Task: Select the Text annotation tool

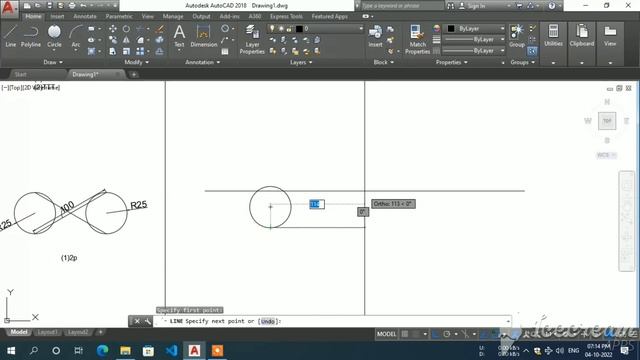Action: (x=179, y=36)
